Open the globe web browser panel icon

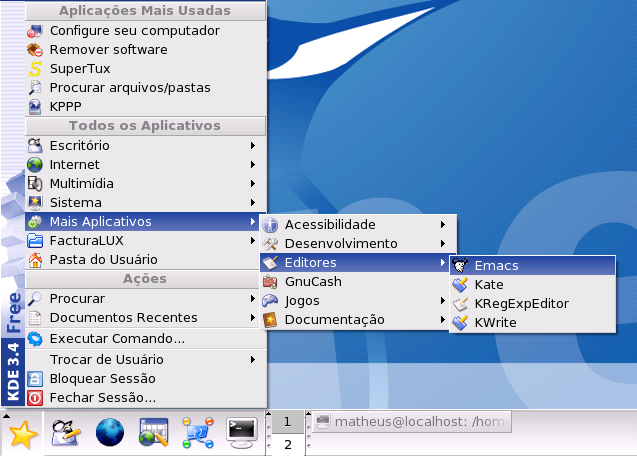point(110,432)
